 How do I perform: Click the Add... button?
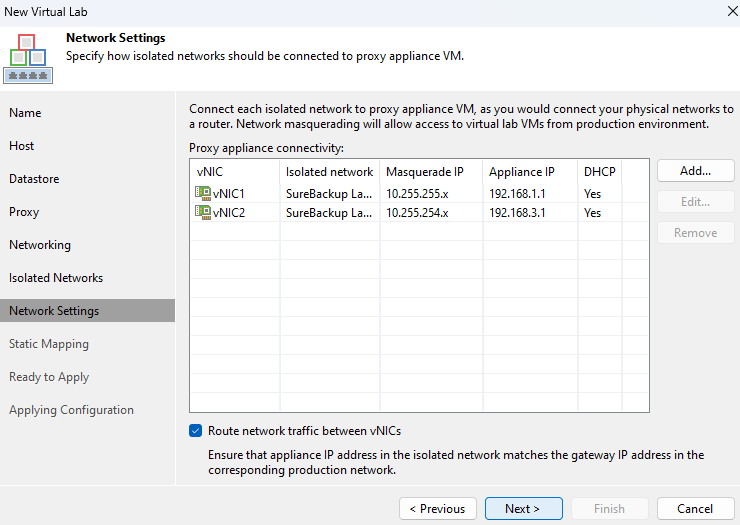point(696,171)
